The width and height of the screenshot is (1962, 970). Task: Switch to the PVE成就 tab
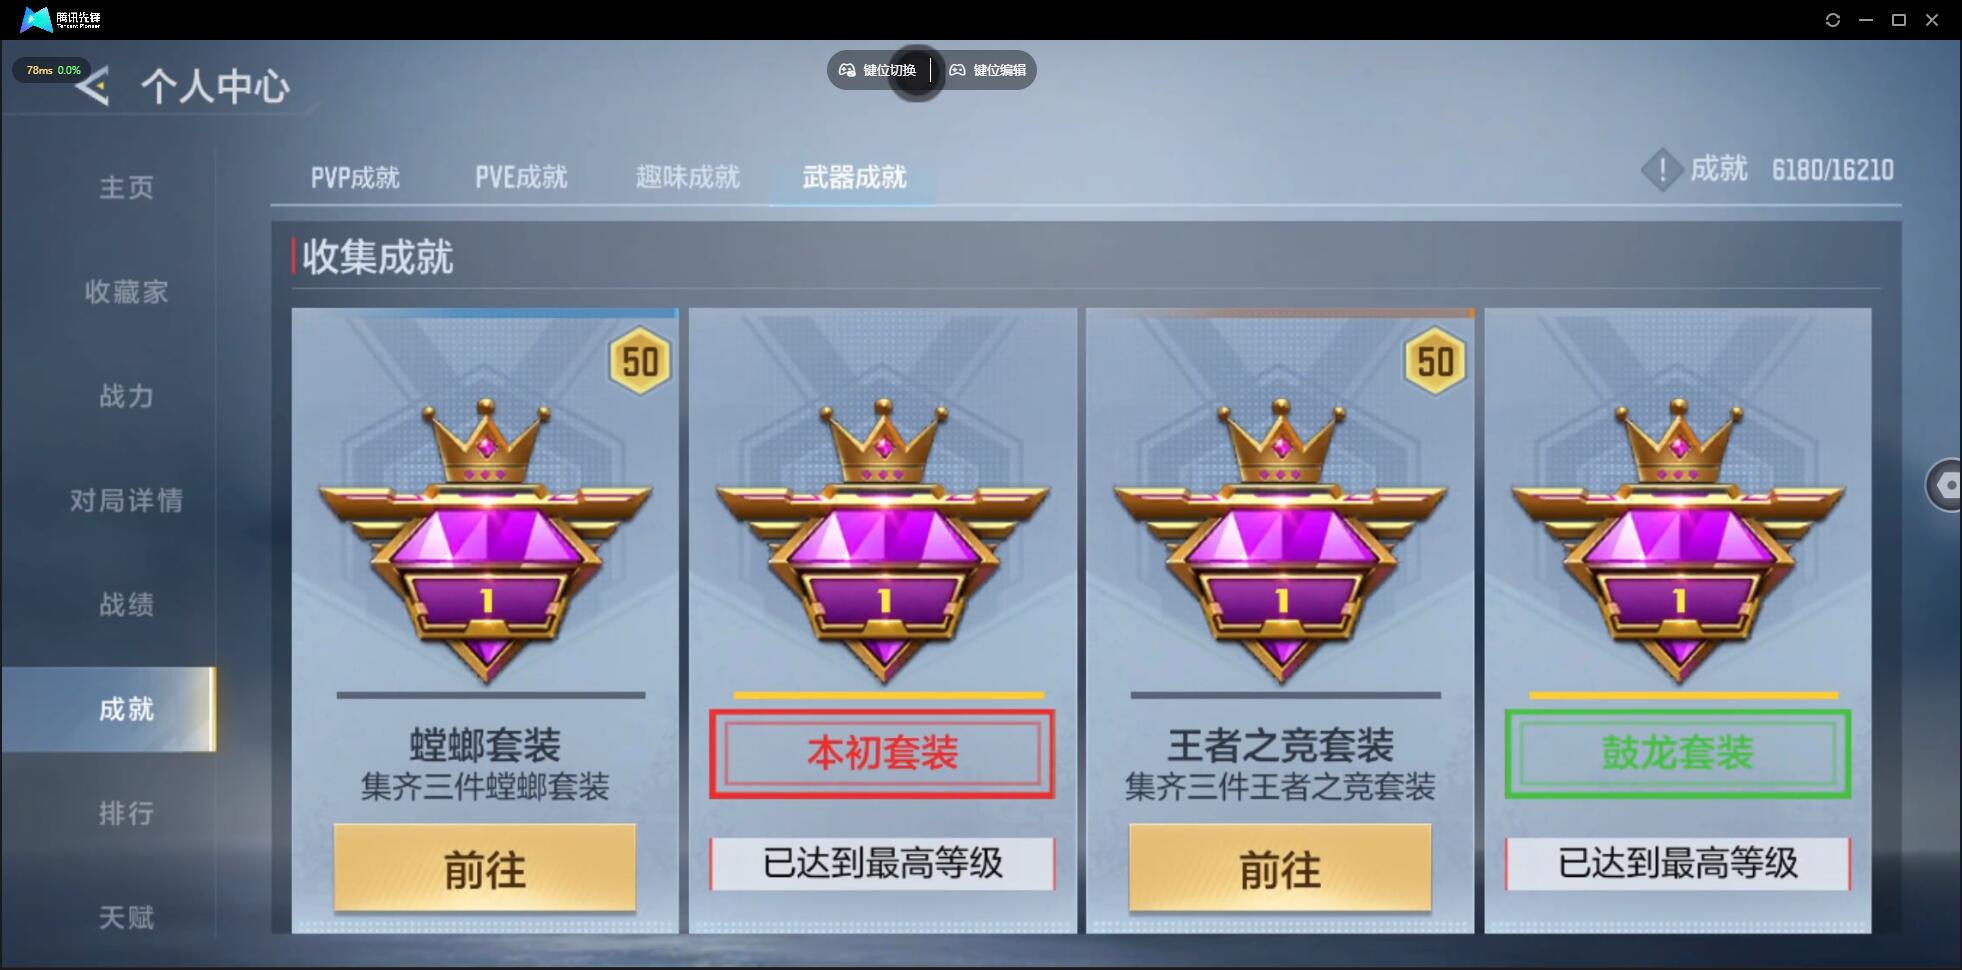[x=521, y=178]
